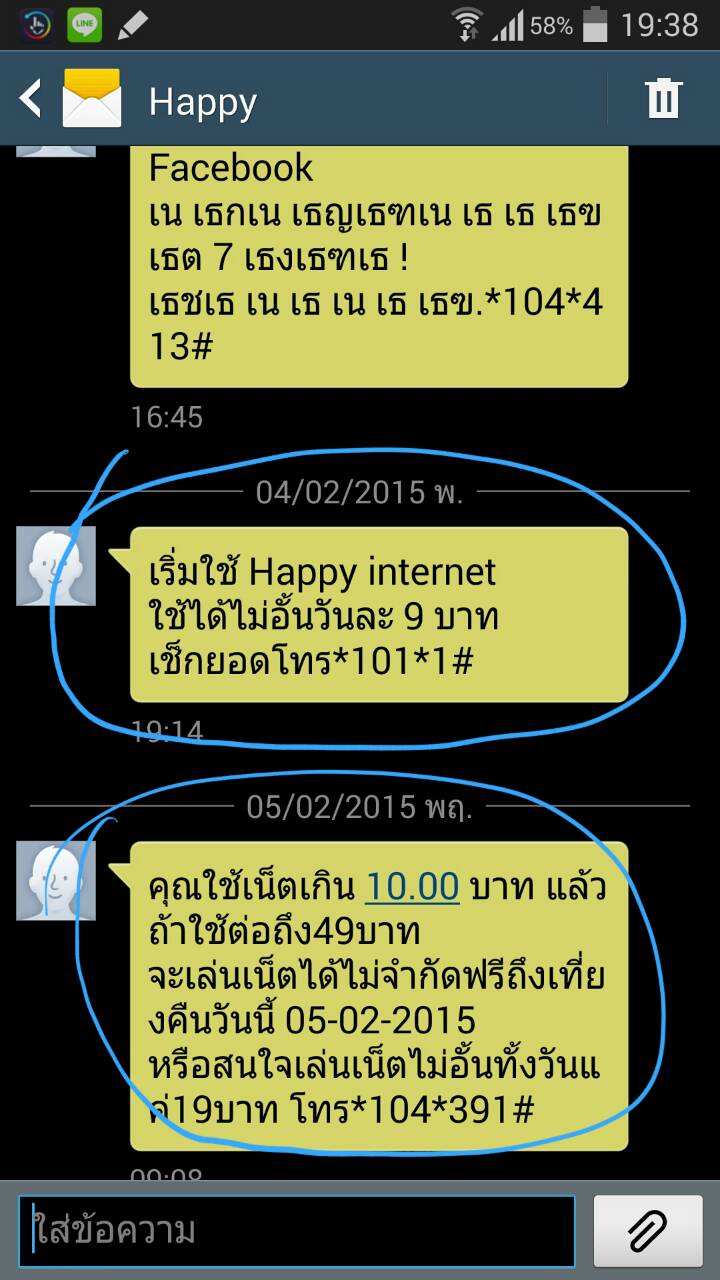720x1280 pixels.
Task: Open contact avatar beside 05/02/2015 message
Action: point(56,881)
